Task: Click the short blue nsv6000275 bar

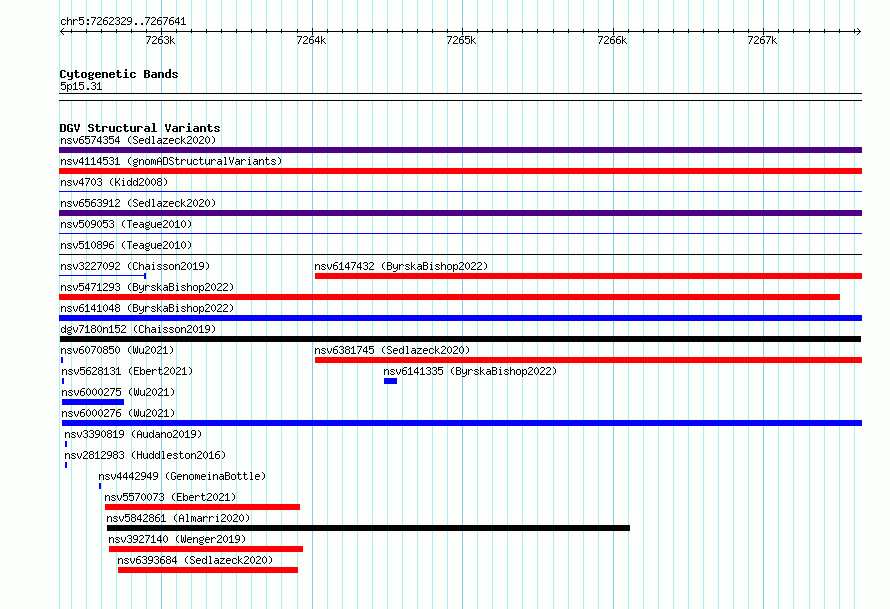Action: [x=93, y=402]
